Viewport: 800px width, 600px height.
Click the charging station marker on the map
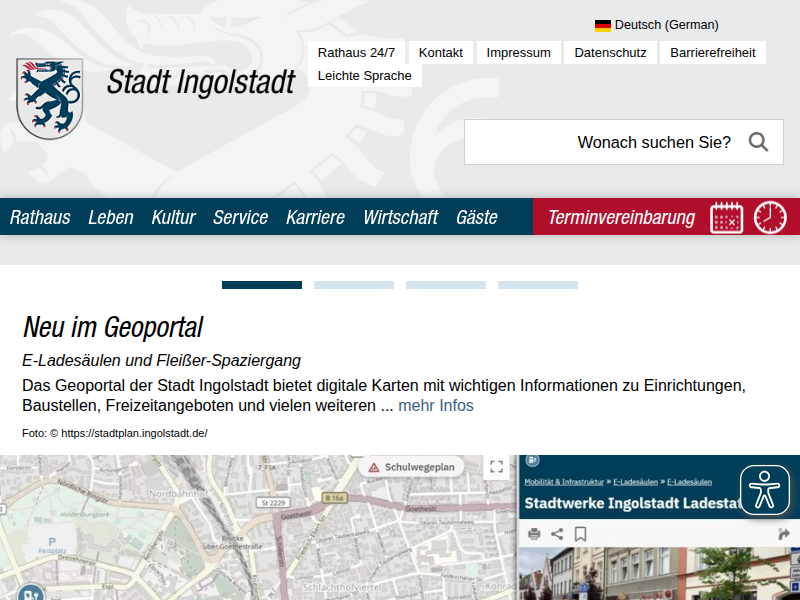pyautogui.click(x=31, y=593)
